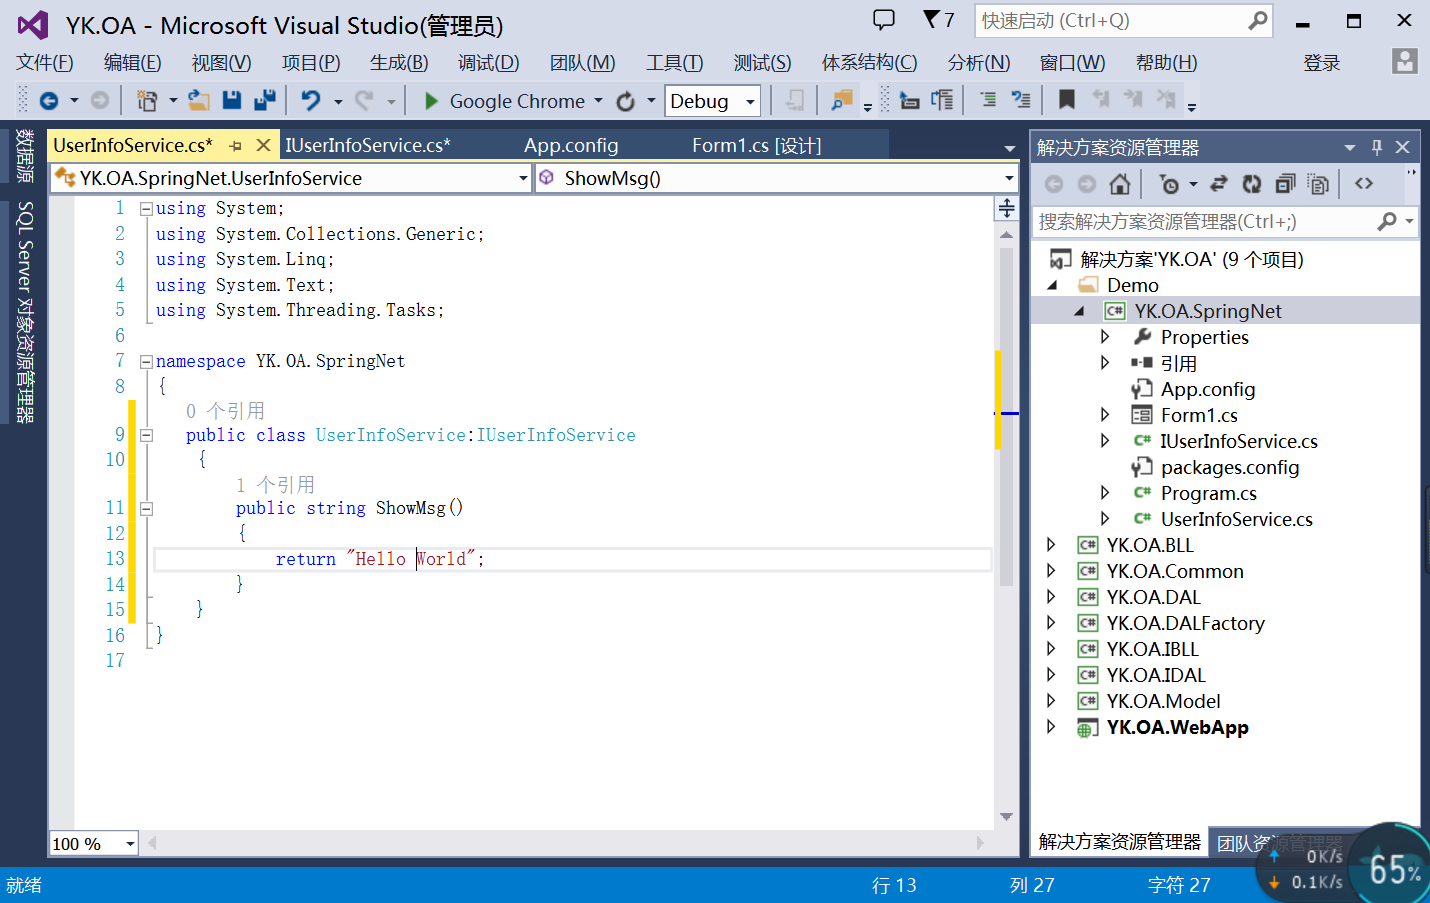Screen dimensions: 1430x903
Task: Click the Navigate Backward toolbar arrow
Action: [48, 101]
